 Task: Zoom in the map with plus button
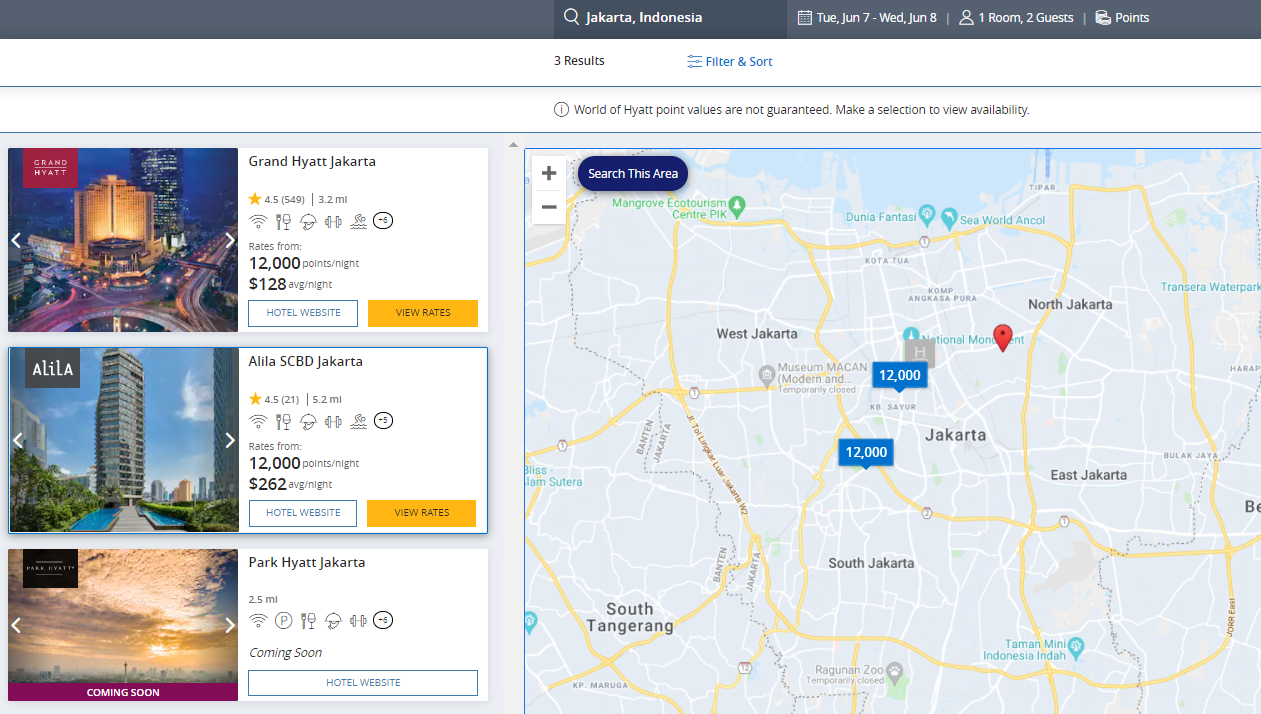(549, 174)
